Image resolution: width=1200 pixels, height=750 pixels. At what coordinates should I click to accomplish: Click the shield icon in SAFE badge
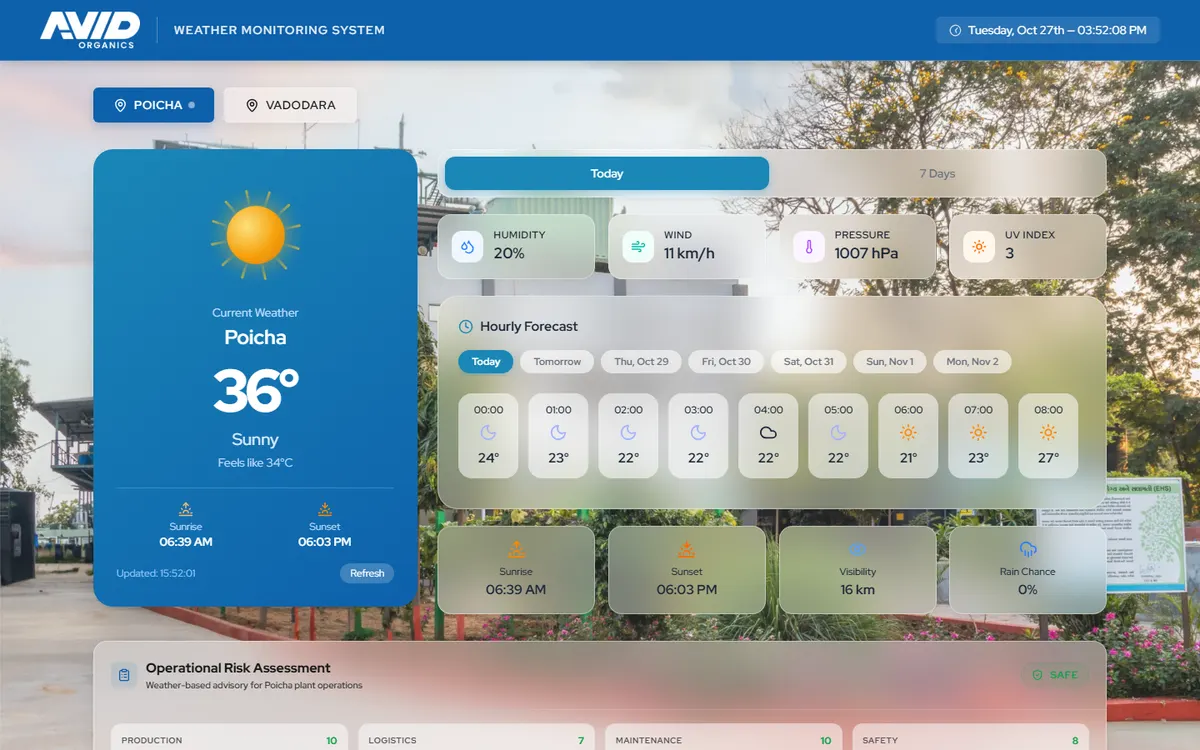coord(1037,675)
